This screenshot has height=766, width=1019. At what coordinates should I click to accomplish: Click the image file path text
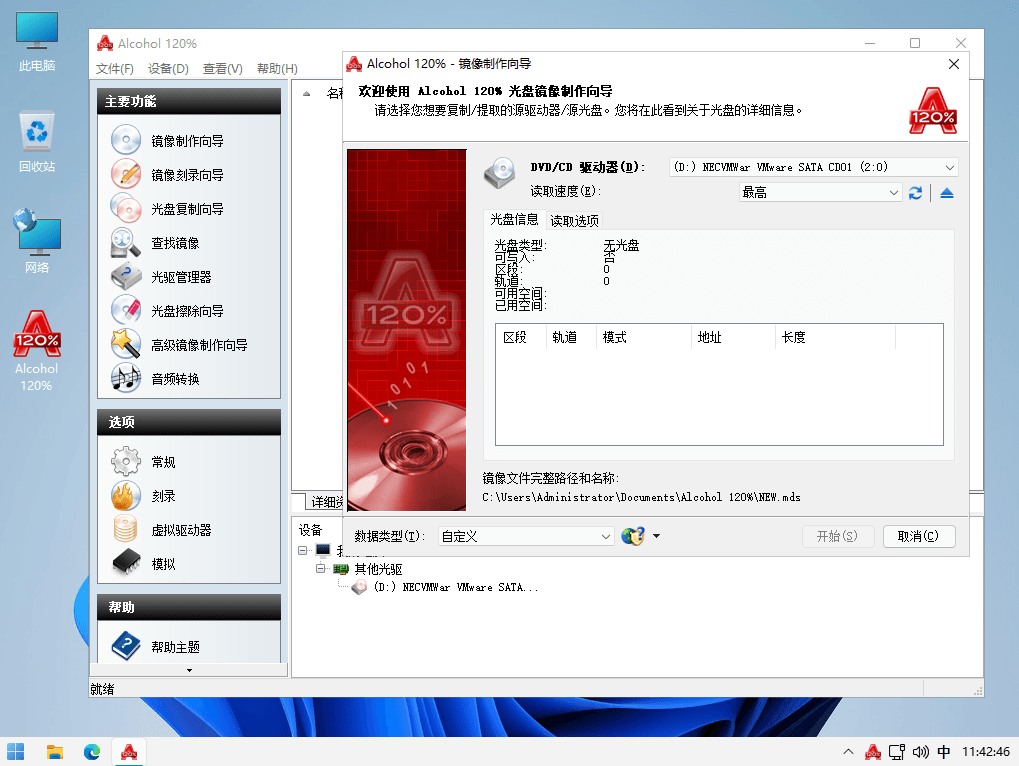point(641,497)
